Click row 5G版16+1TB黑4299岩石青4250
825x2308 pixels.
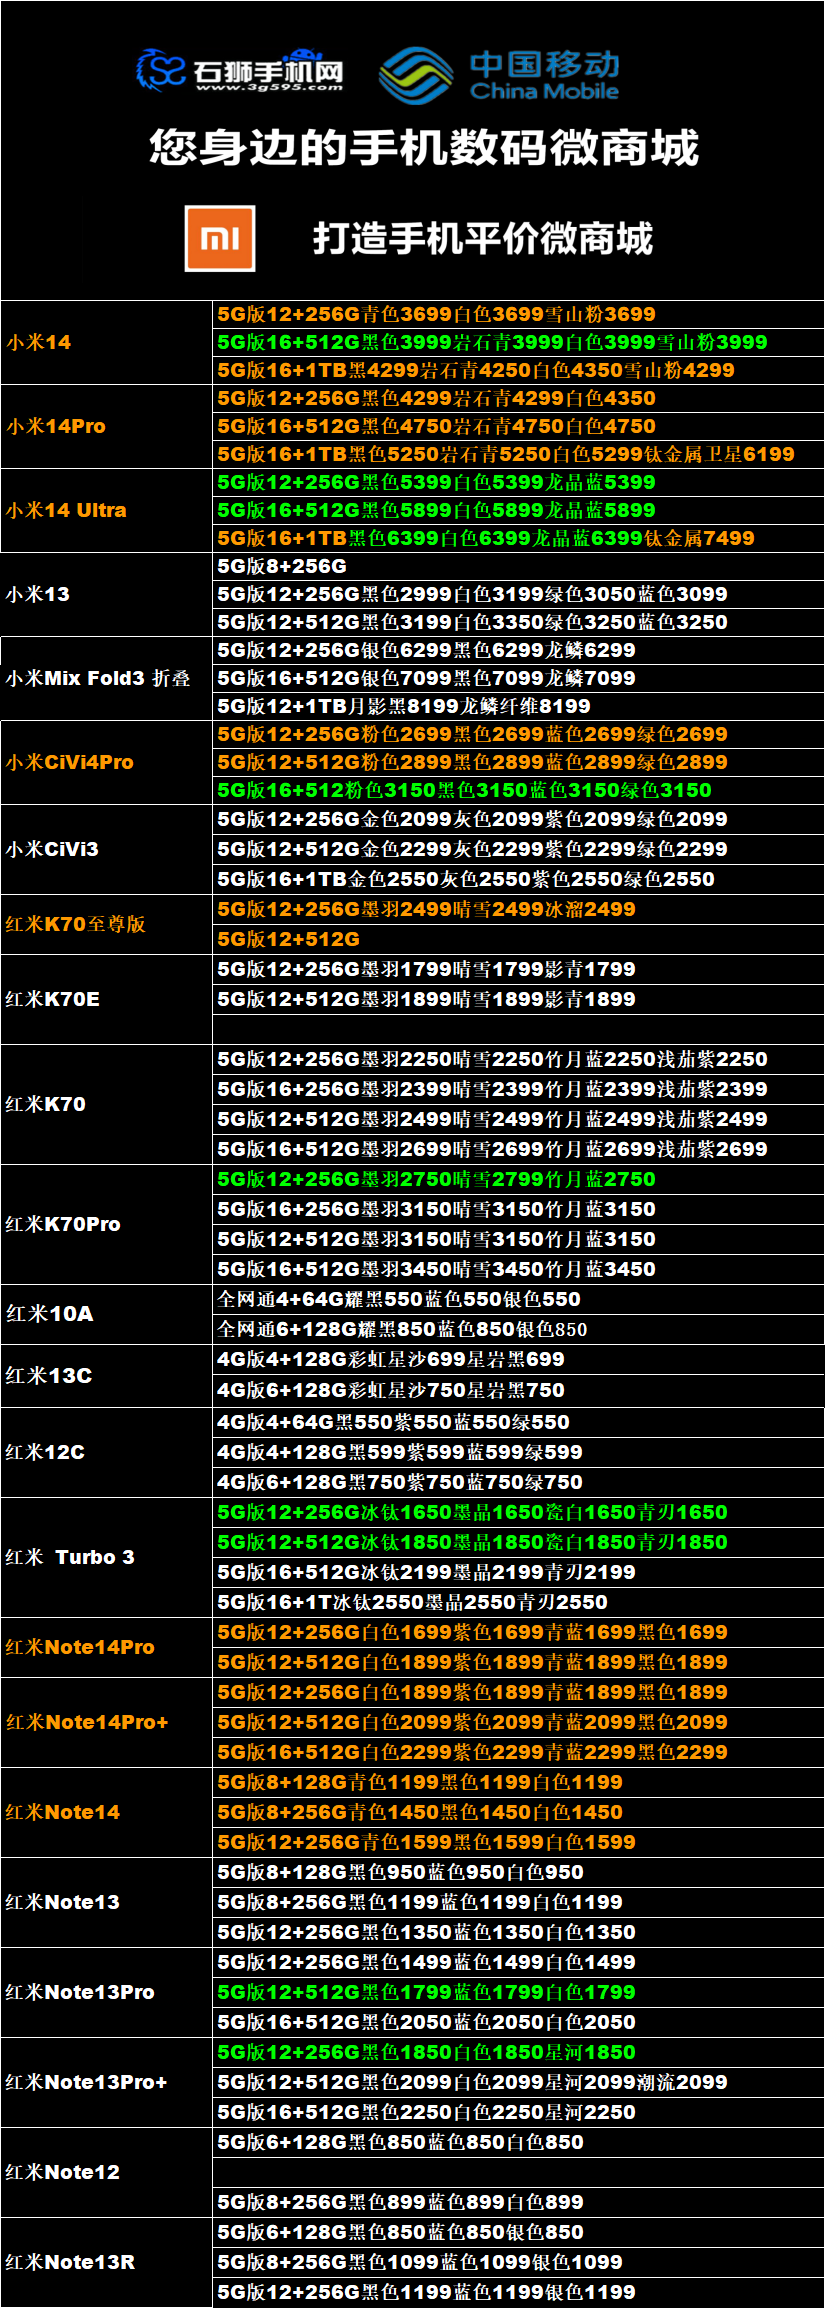(518, 370)
